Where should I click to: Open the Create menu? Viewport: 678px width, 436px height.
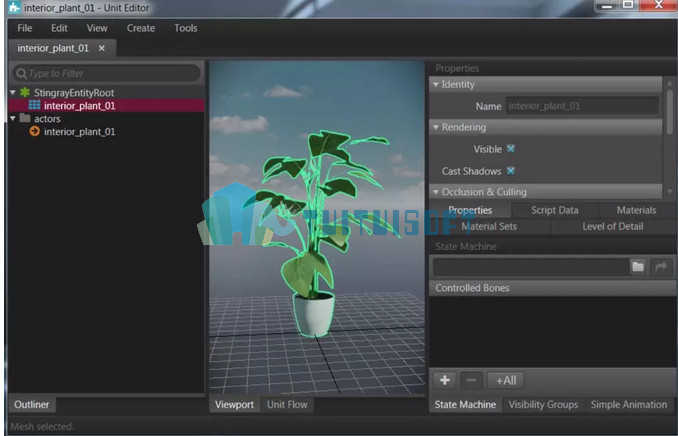pos(141,28)
